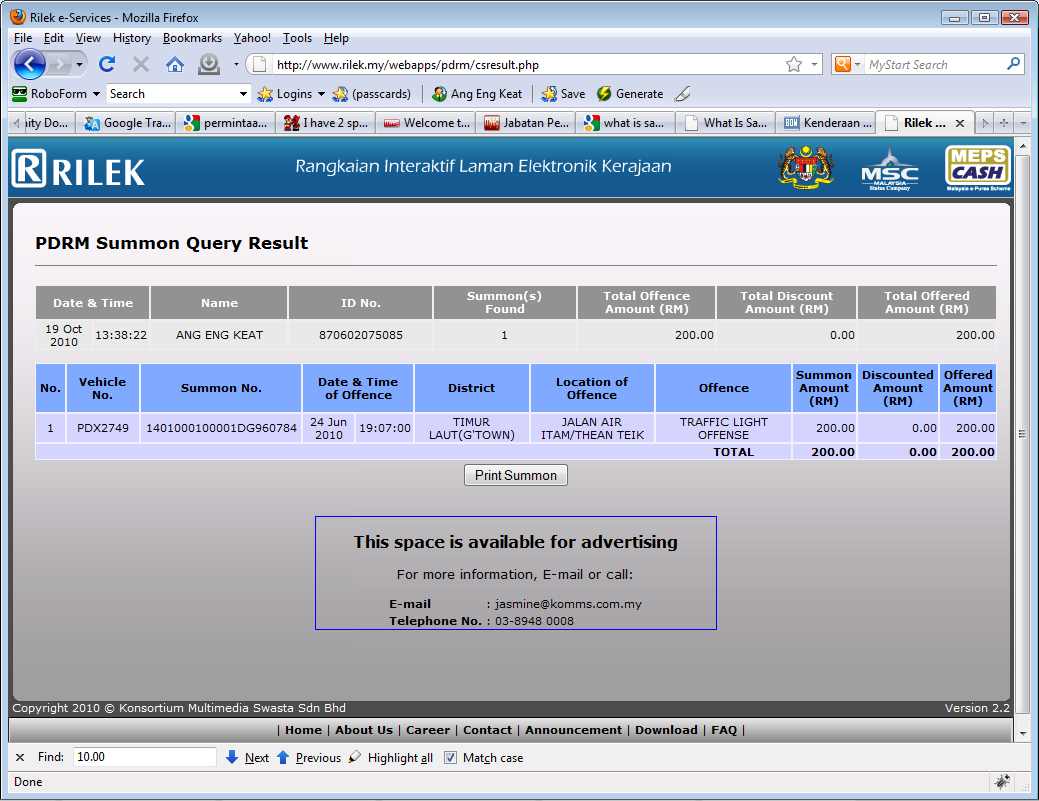Open RoboForm passcards

(x=372, y=94)
